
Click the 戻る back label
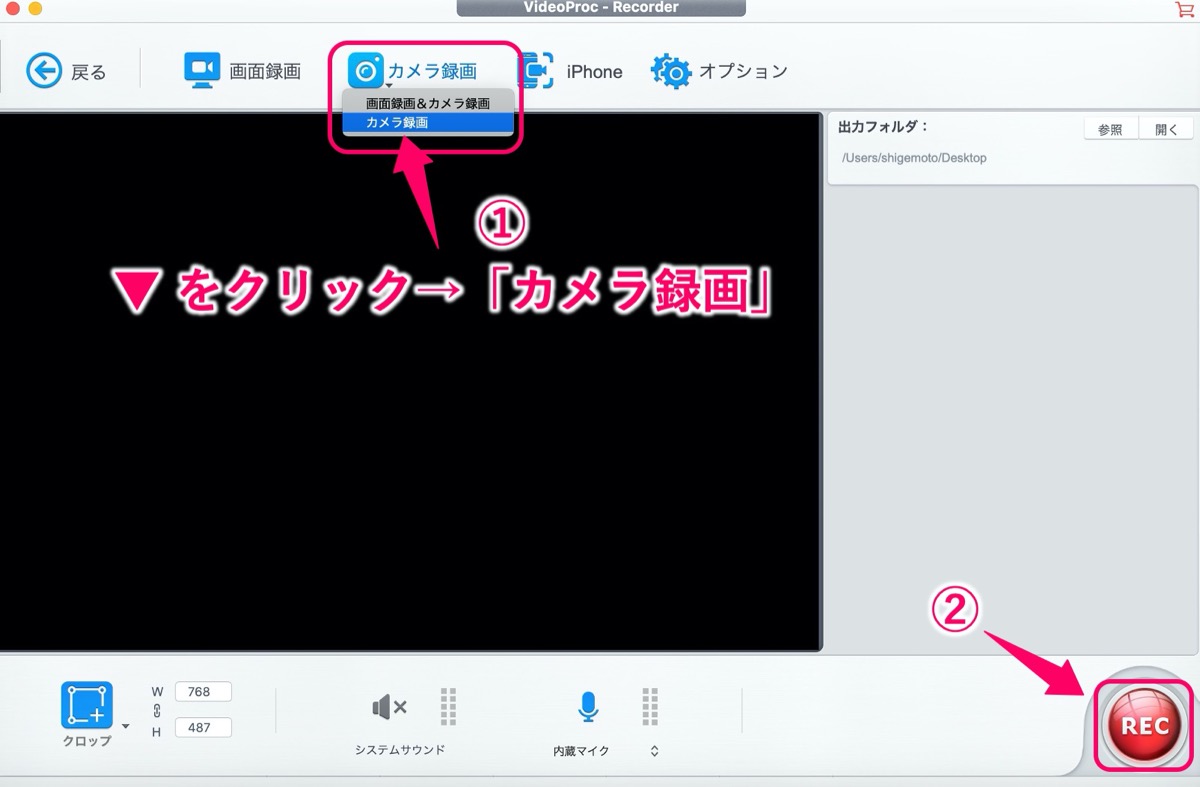[x=89, y=72]
